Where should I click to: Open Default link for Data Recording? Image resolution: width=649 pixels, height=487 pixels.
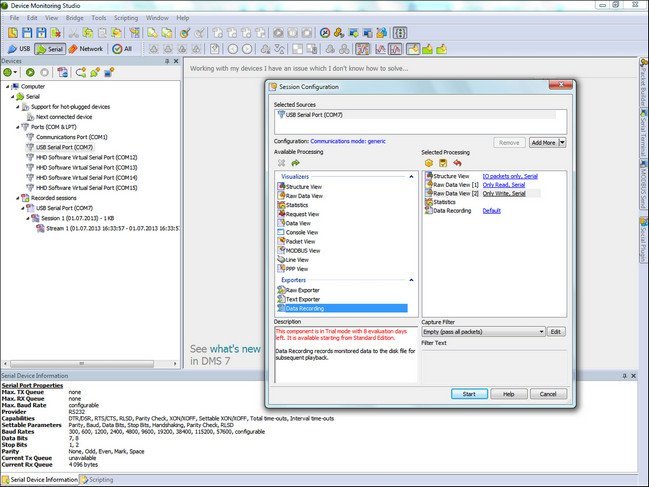click(x=491, y=211)
